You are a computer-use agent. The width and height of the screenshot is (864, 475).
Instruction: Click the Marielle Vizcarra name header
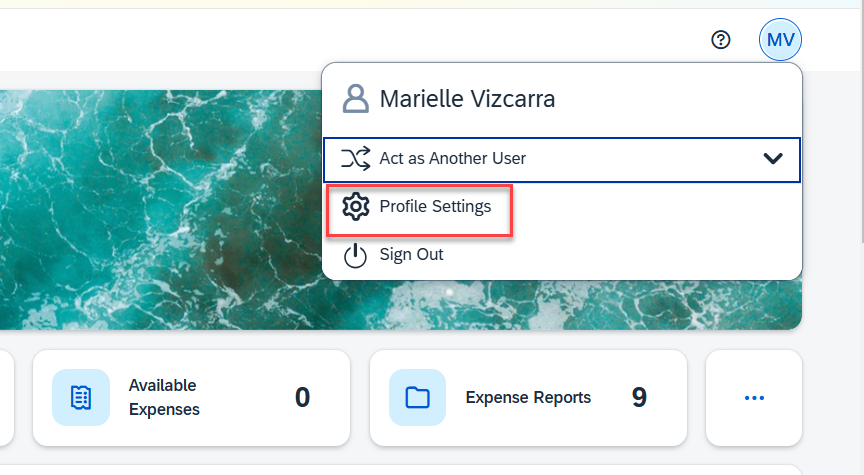[467, 99]
